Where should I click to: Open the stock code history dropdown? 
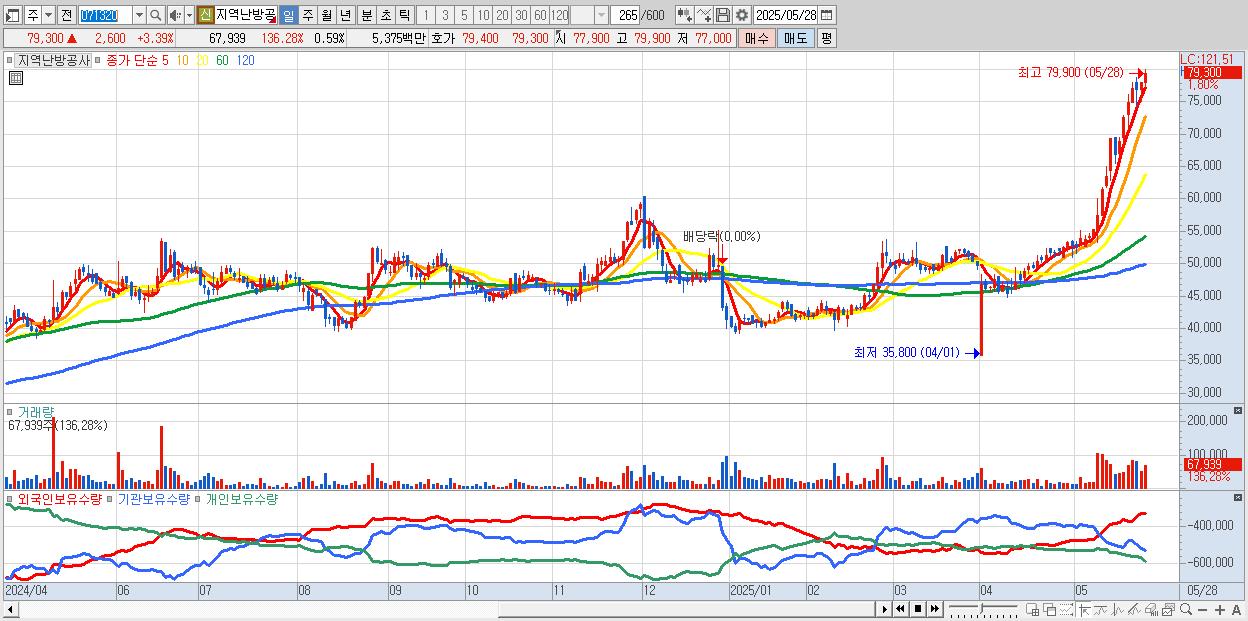(139, 15)
